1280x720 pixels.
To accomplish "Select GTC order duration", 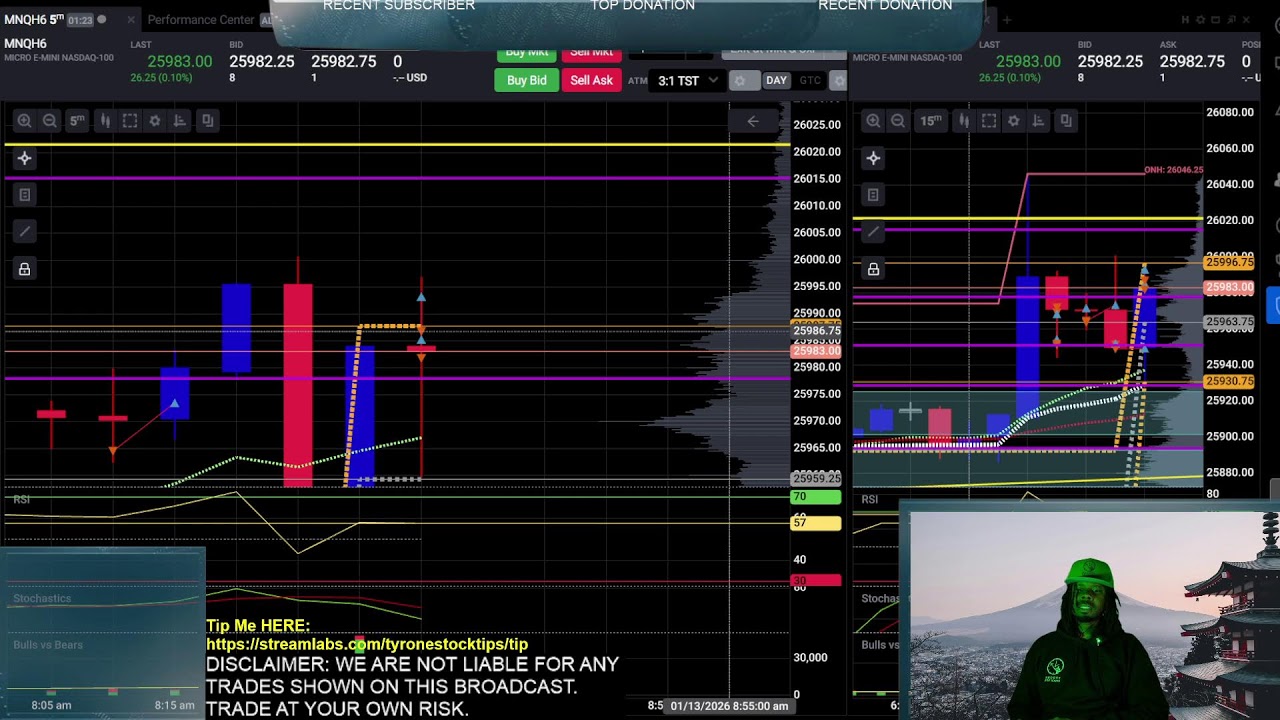I will (810, 81).
